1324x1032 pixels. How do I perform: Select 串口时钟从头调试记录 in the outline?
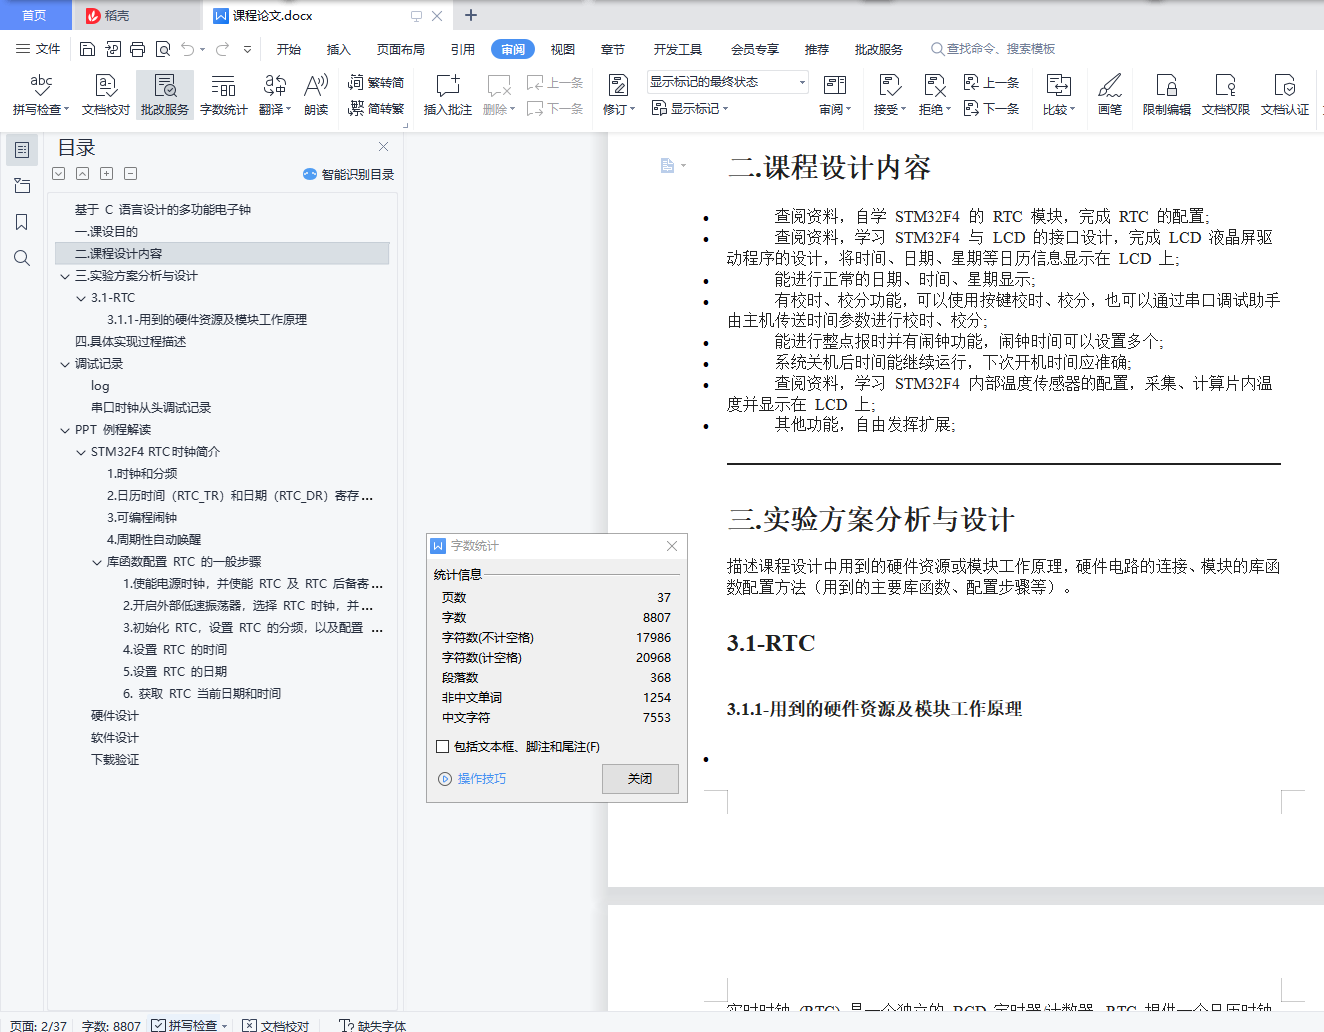pos(151,408)
